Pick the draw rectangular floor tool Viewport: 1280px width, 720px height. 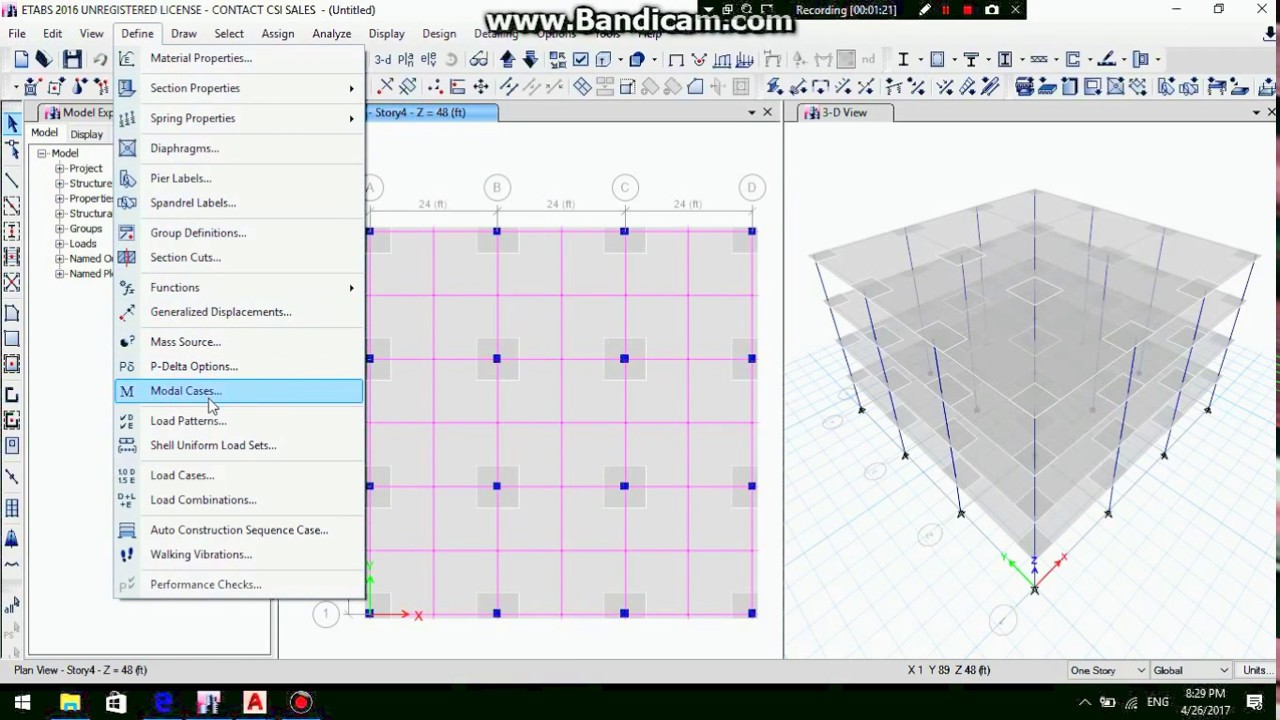point(12,339)
